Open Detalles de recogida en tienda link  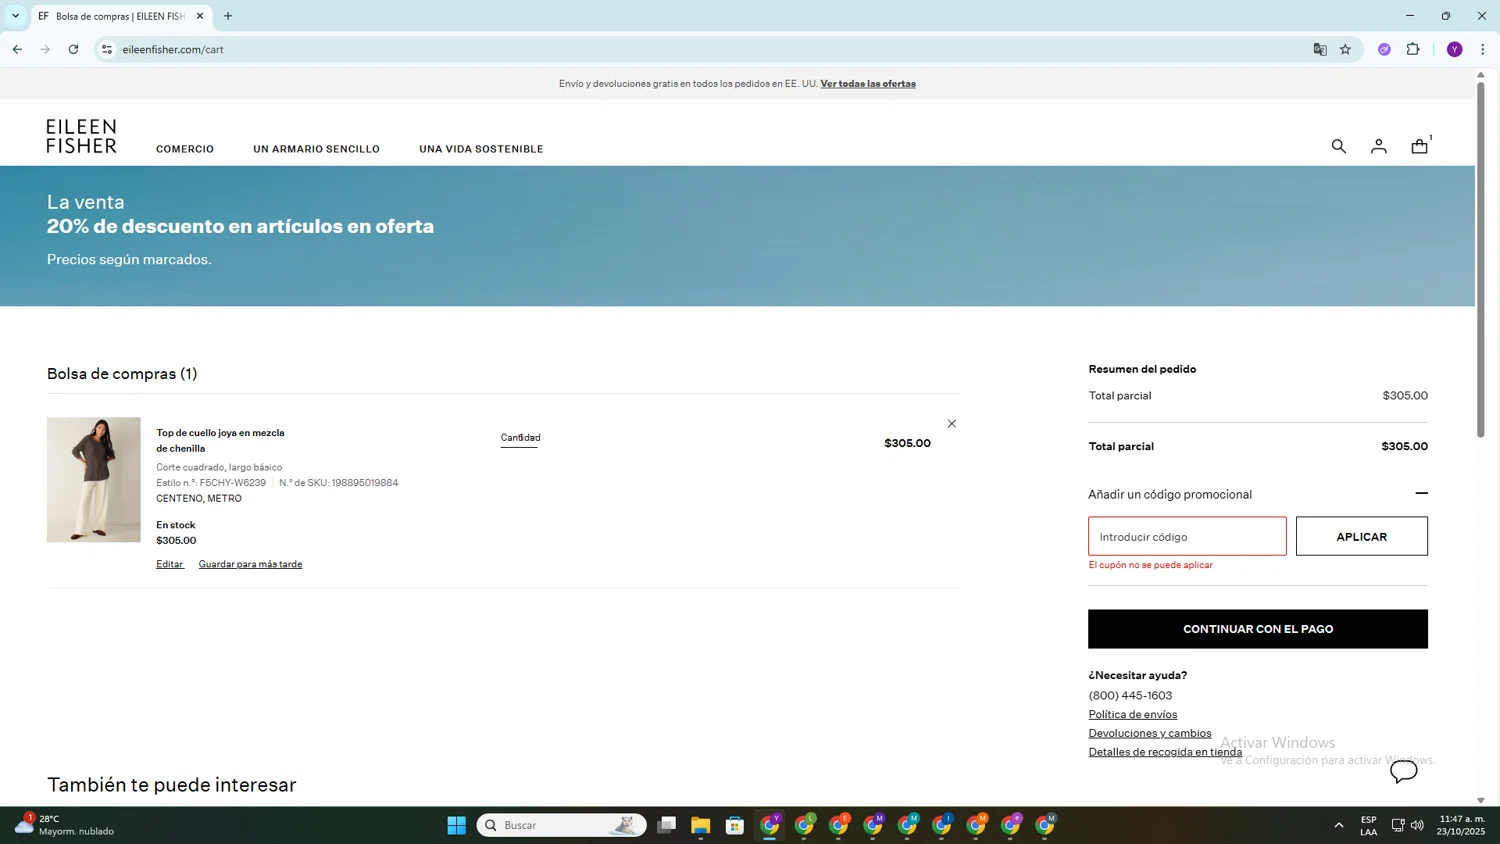pyautogui.click(x=1165, y=752)
